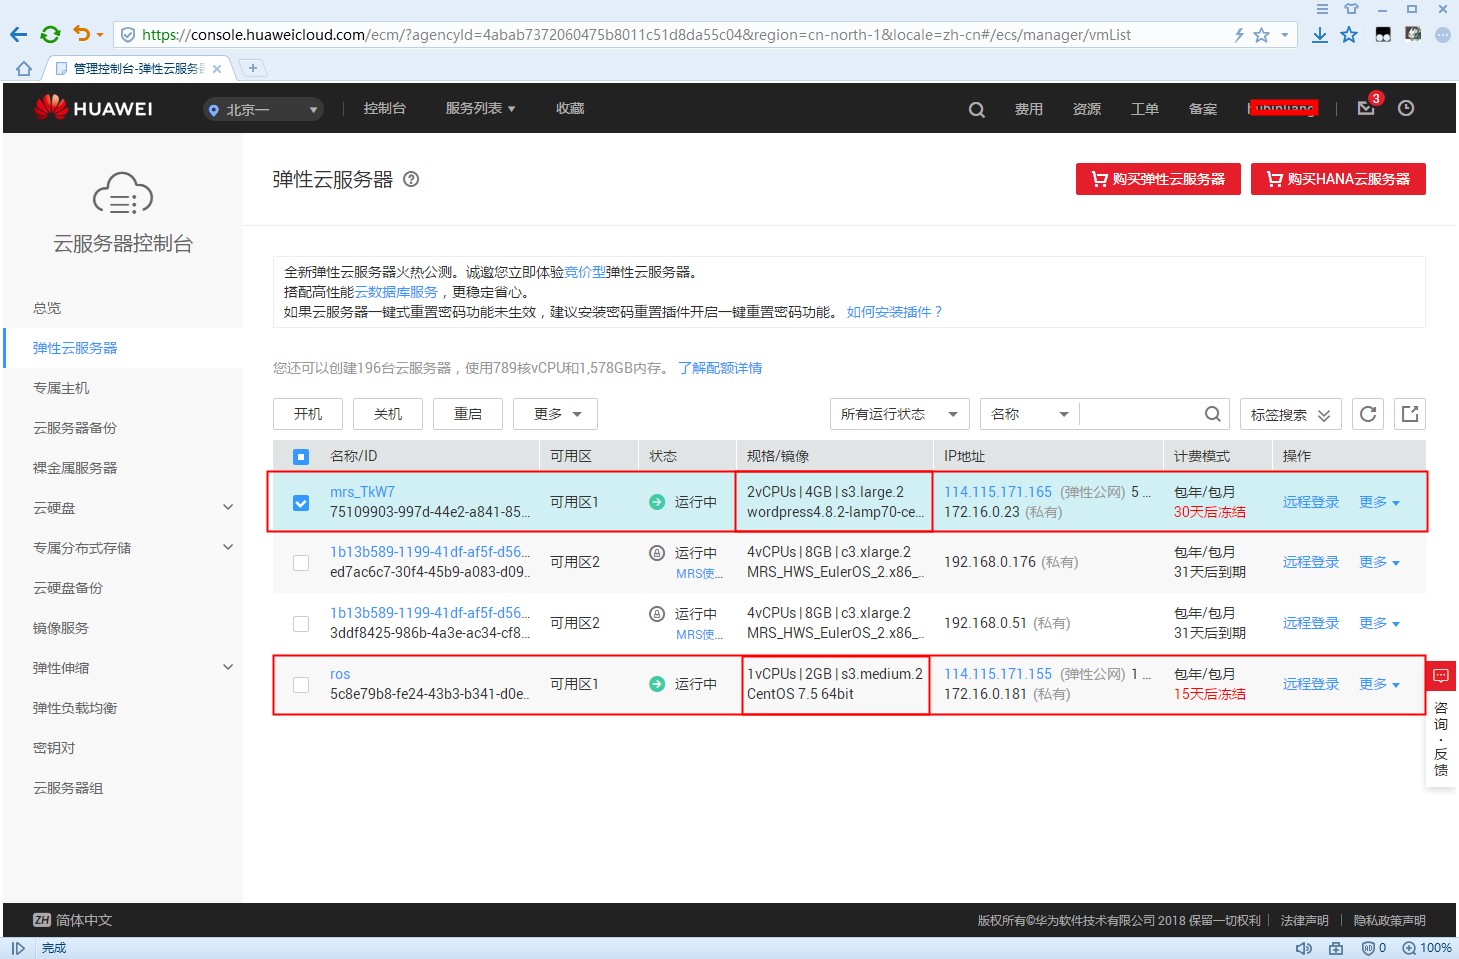1459x959 pixels.
Task: Open the 资源 menu in header
Action: click(1087, 109)
